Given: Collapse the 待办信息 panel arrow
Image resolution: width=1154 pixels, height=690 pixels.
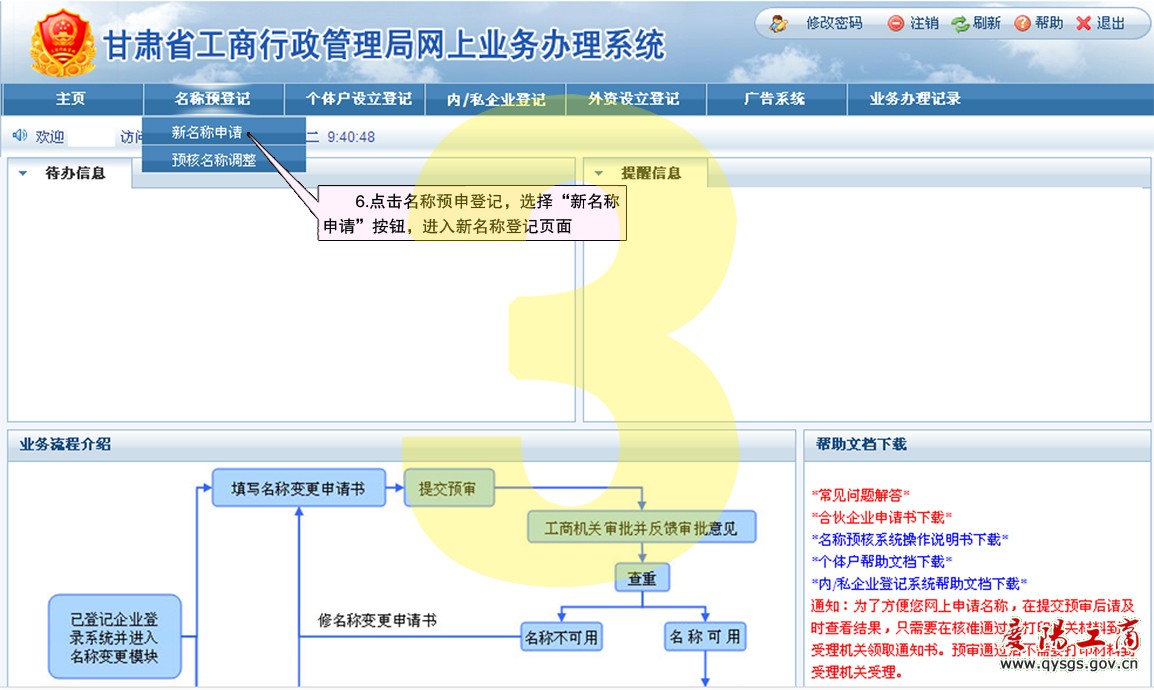Looking at the screenshot, I should [x=23, y=173].
